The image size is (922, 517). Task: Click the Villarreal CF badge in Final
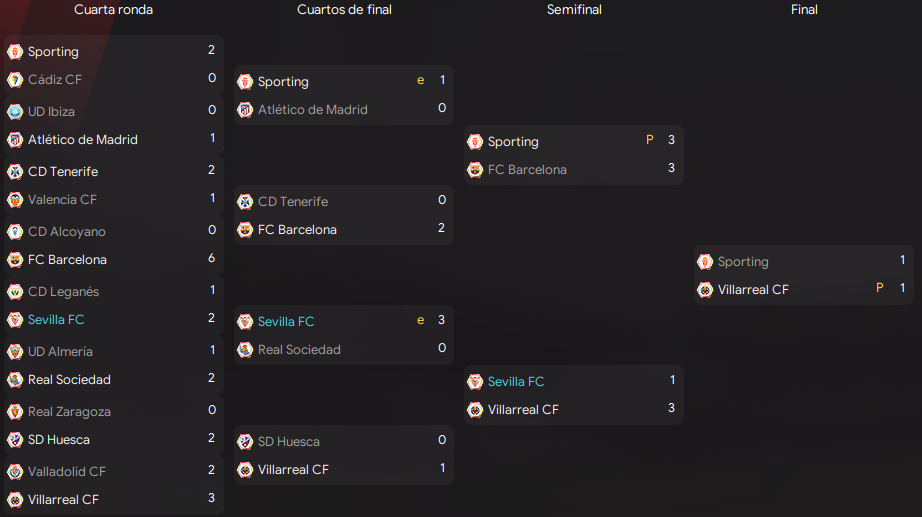705,289
